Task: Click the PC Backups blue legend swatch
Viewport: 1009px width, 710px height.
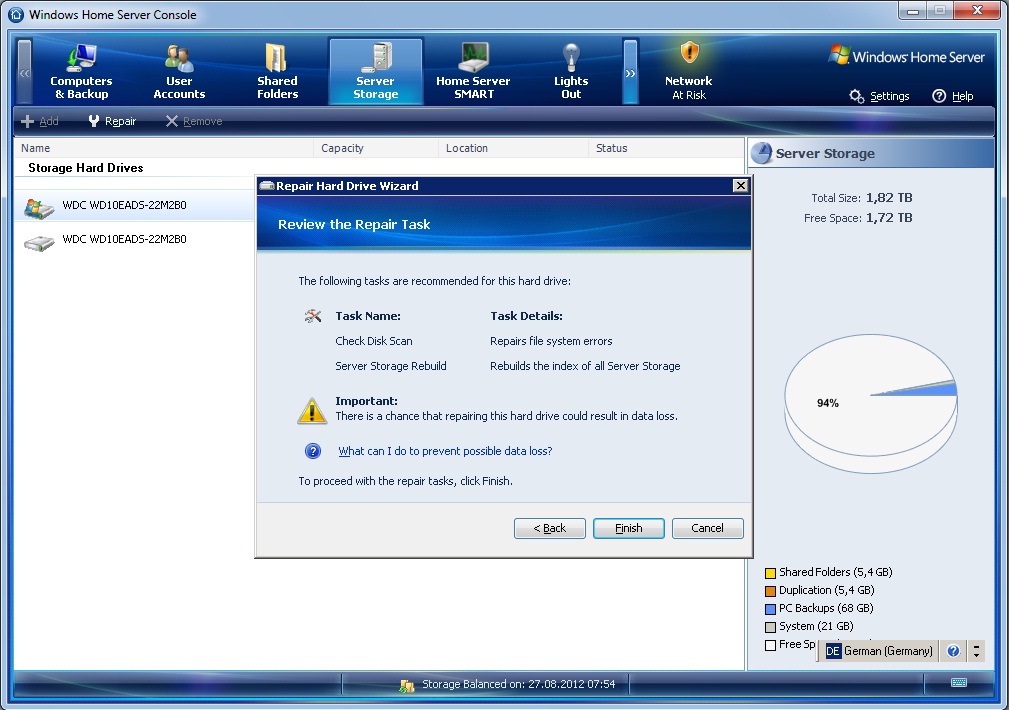Action: (x=770, y=609)
